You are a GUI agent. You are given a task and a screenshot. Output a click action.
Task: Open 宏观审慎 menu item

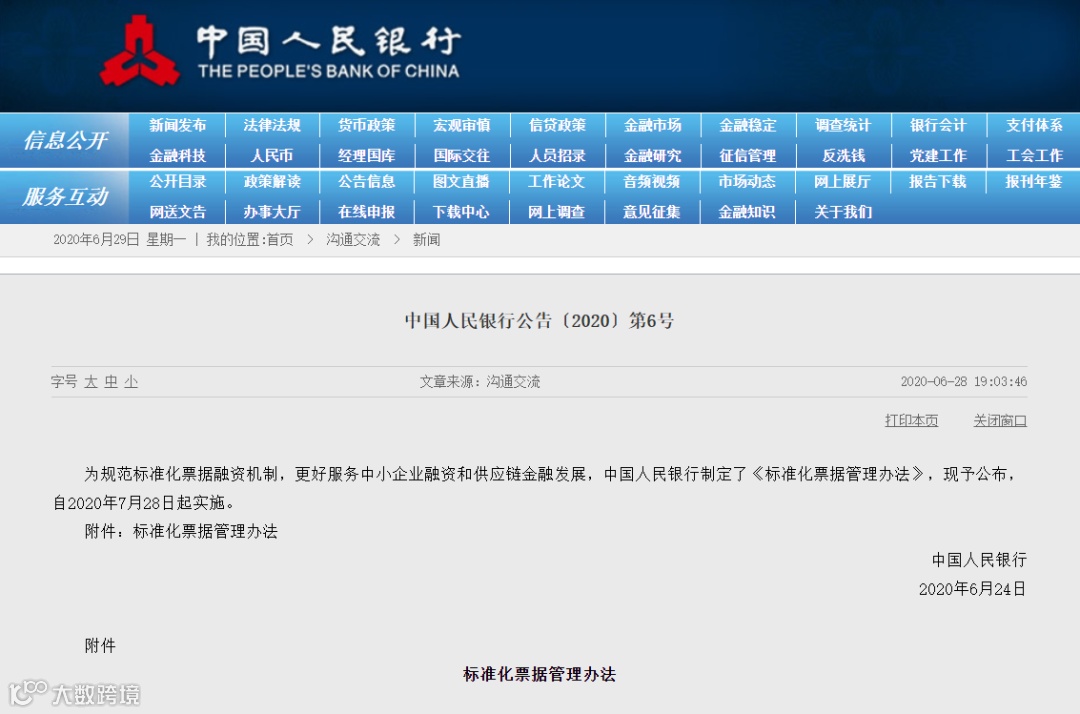[462, 125]
